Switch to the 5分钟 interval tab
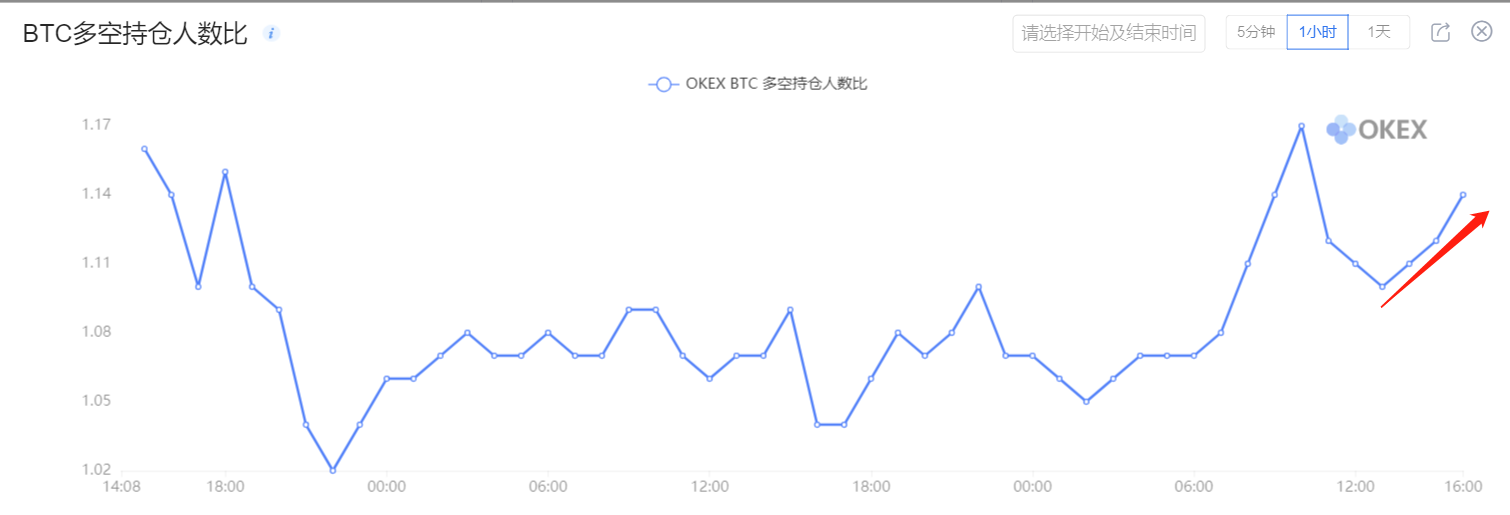This screenshot has width=1510, height=515. [x=1256, y=32]
